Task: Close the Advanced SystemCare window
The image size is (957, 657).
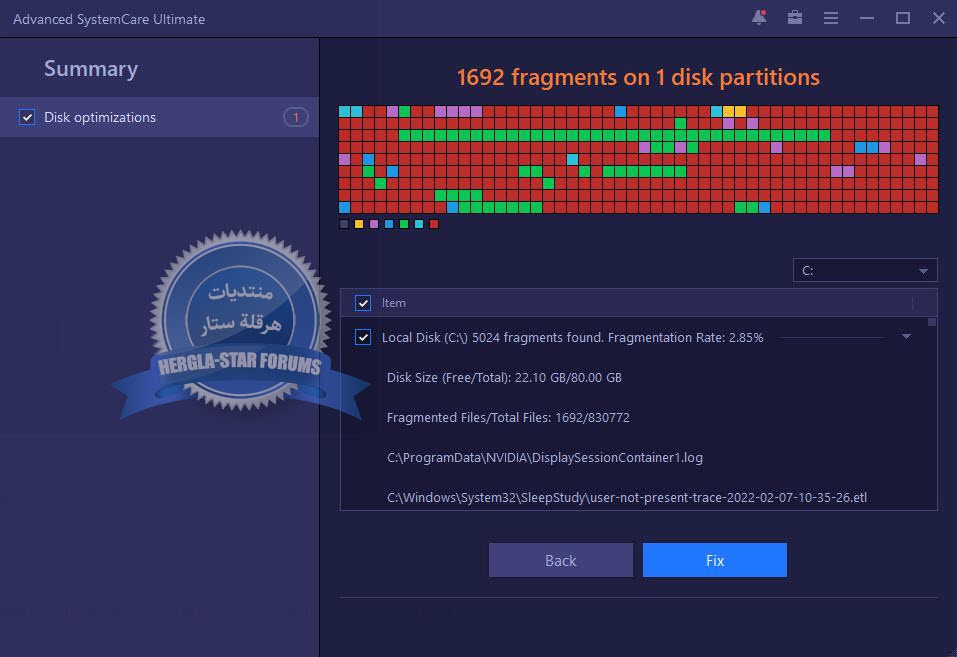Action: (x=939, y=18)
